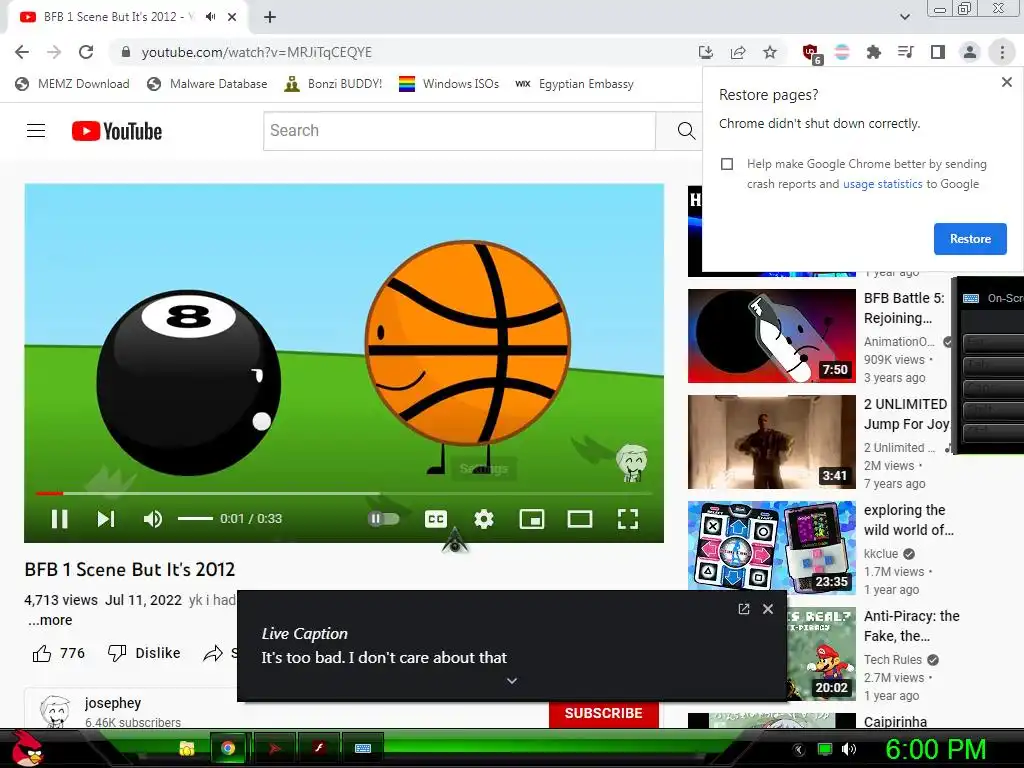The width and height of the screenshot is (1024, 768).
Task: Open Chrome three-dot menu
Action: (1002, 52)
